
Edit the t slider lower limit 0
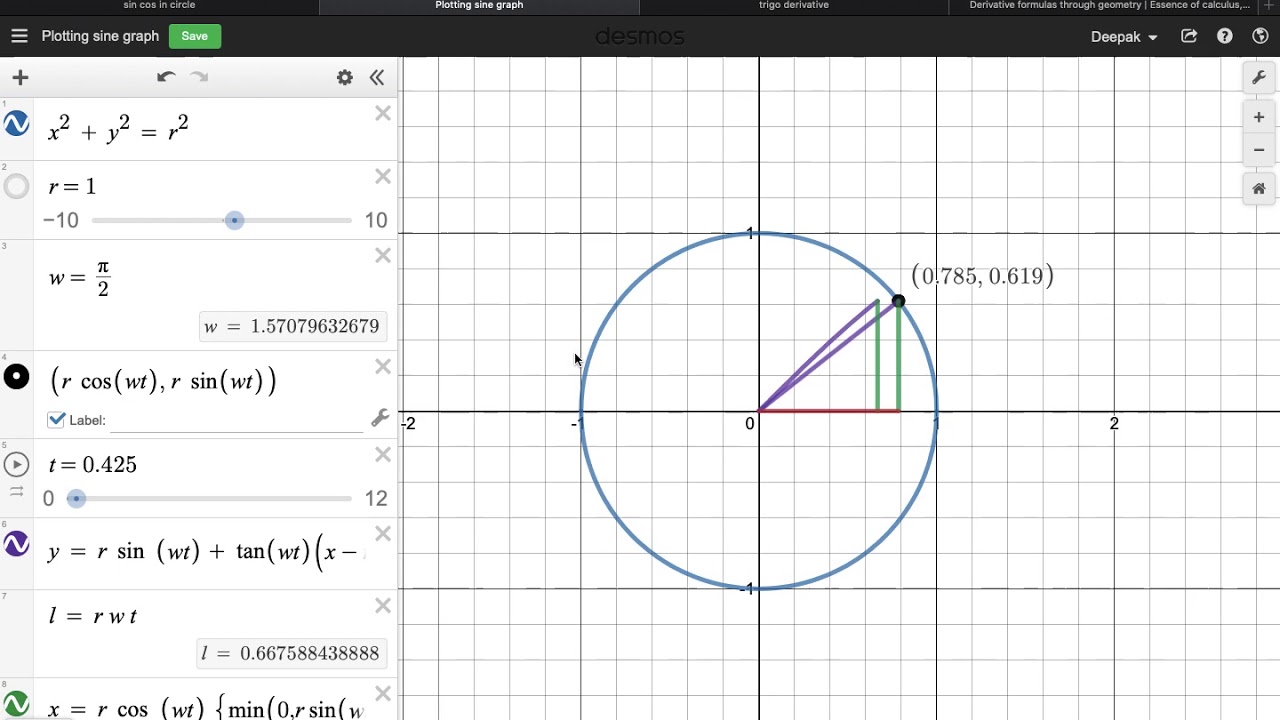48,498
